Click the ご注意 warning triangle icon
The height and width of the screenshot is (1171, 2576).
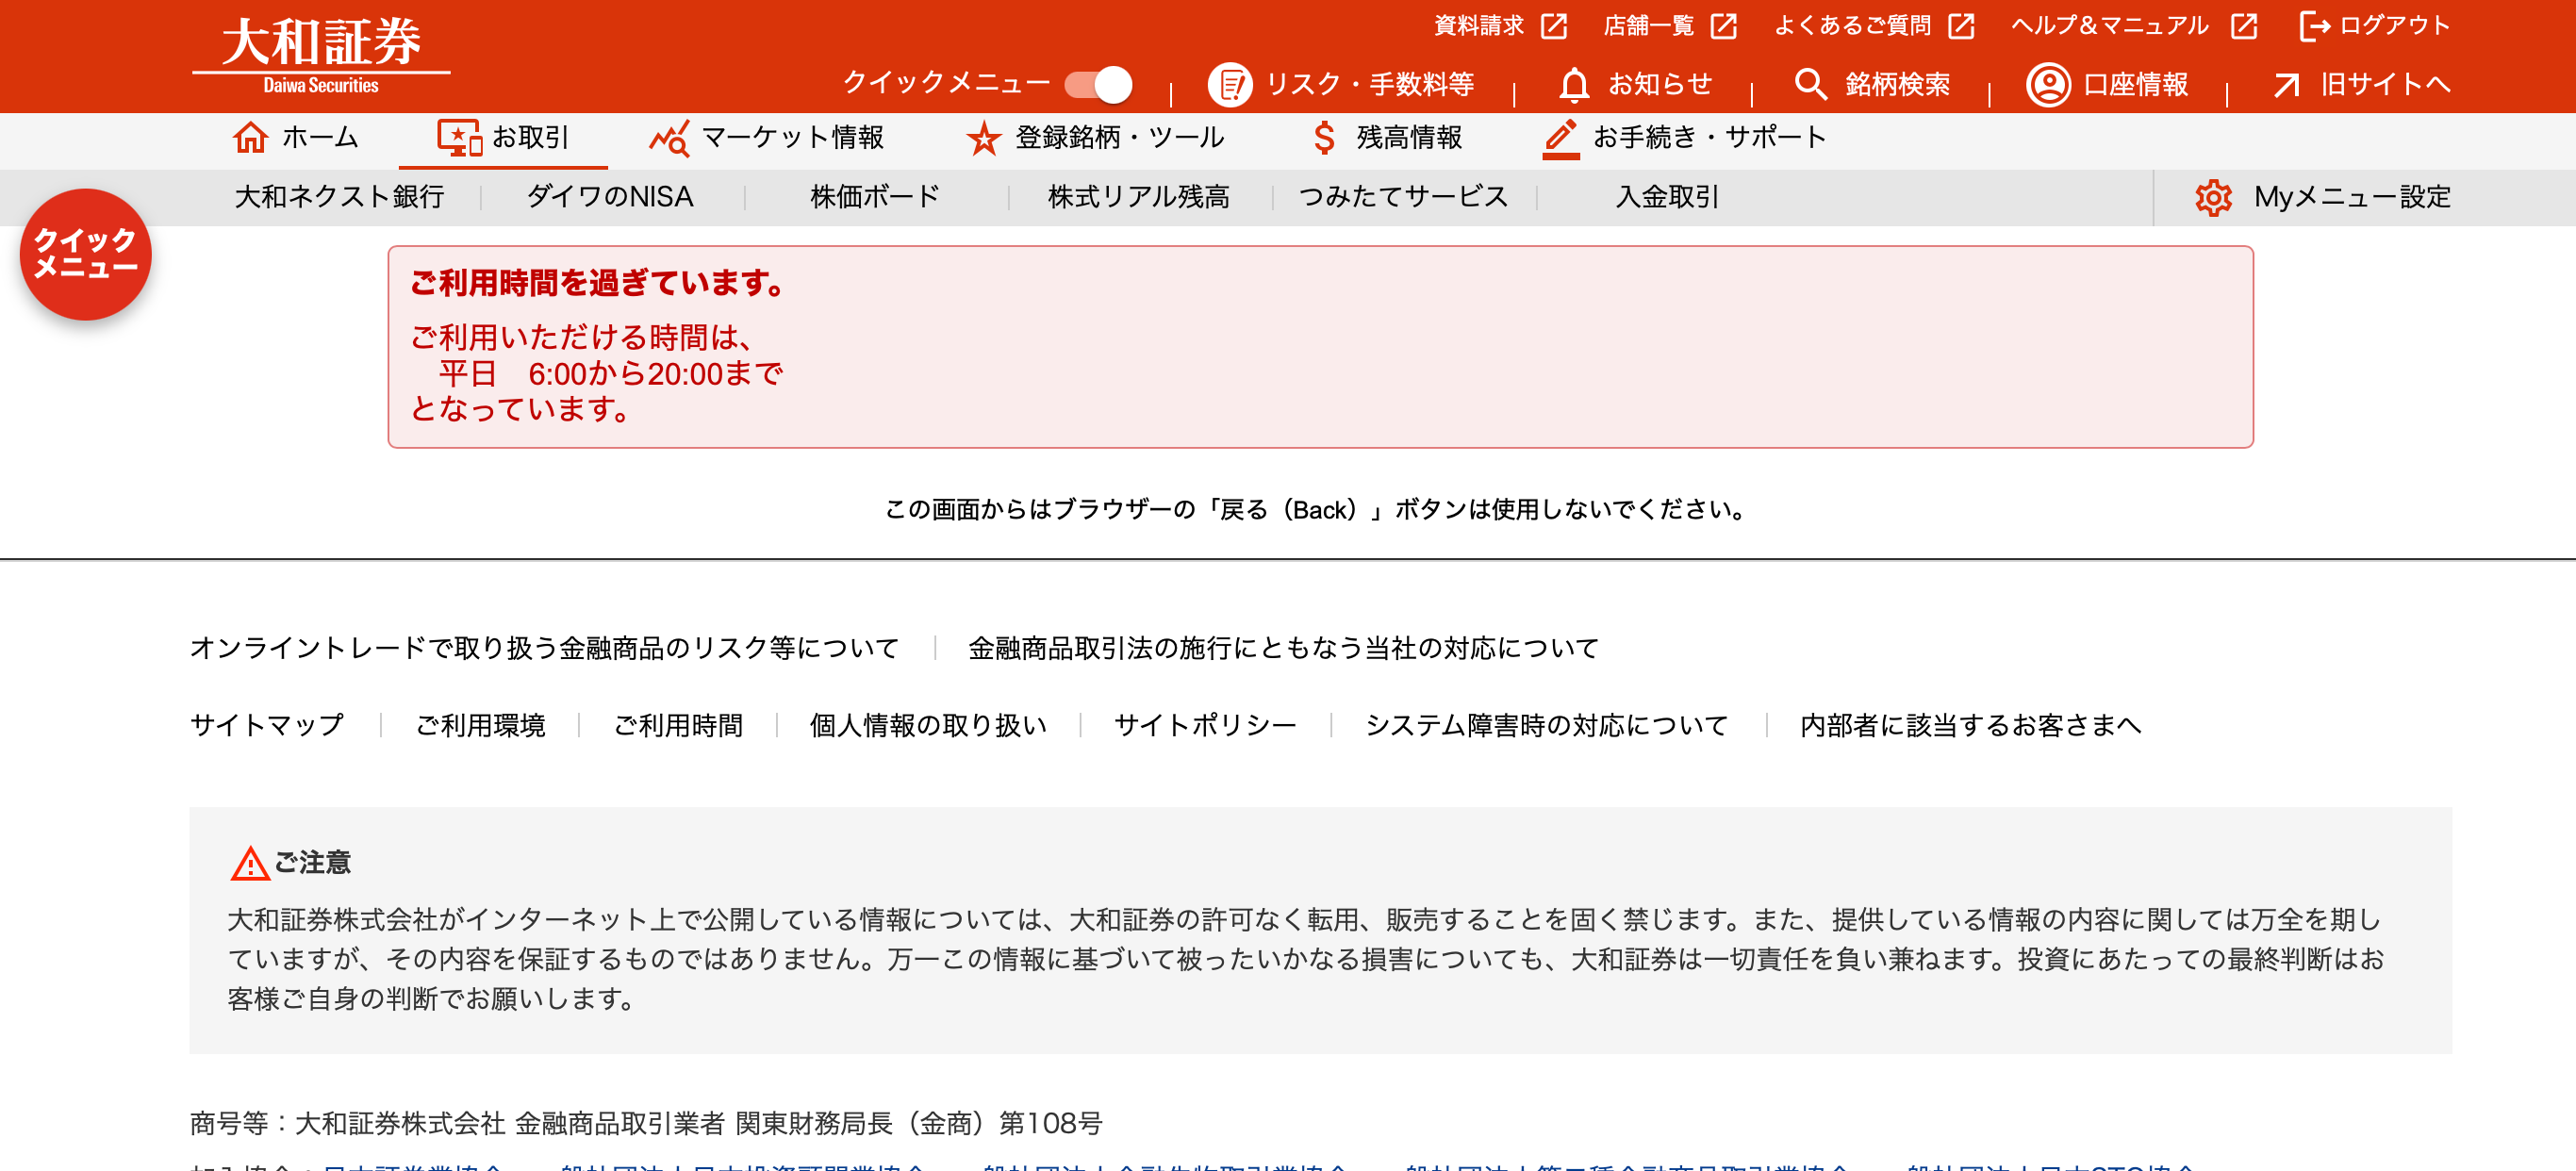(x=250, y=863)
